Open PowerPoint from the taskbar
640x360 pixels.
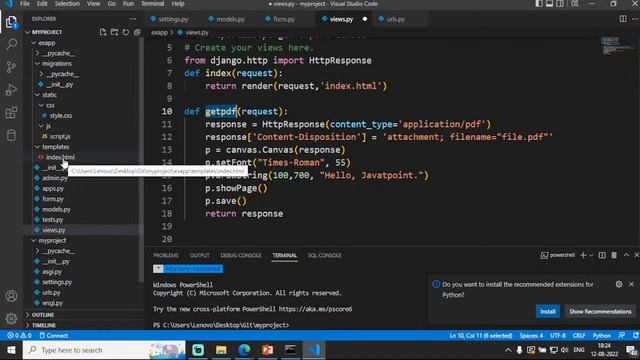pos(268,350)
